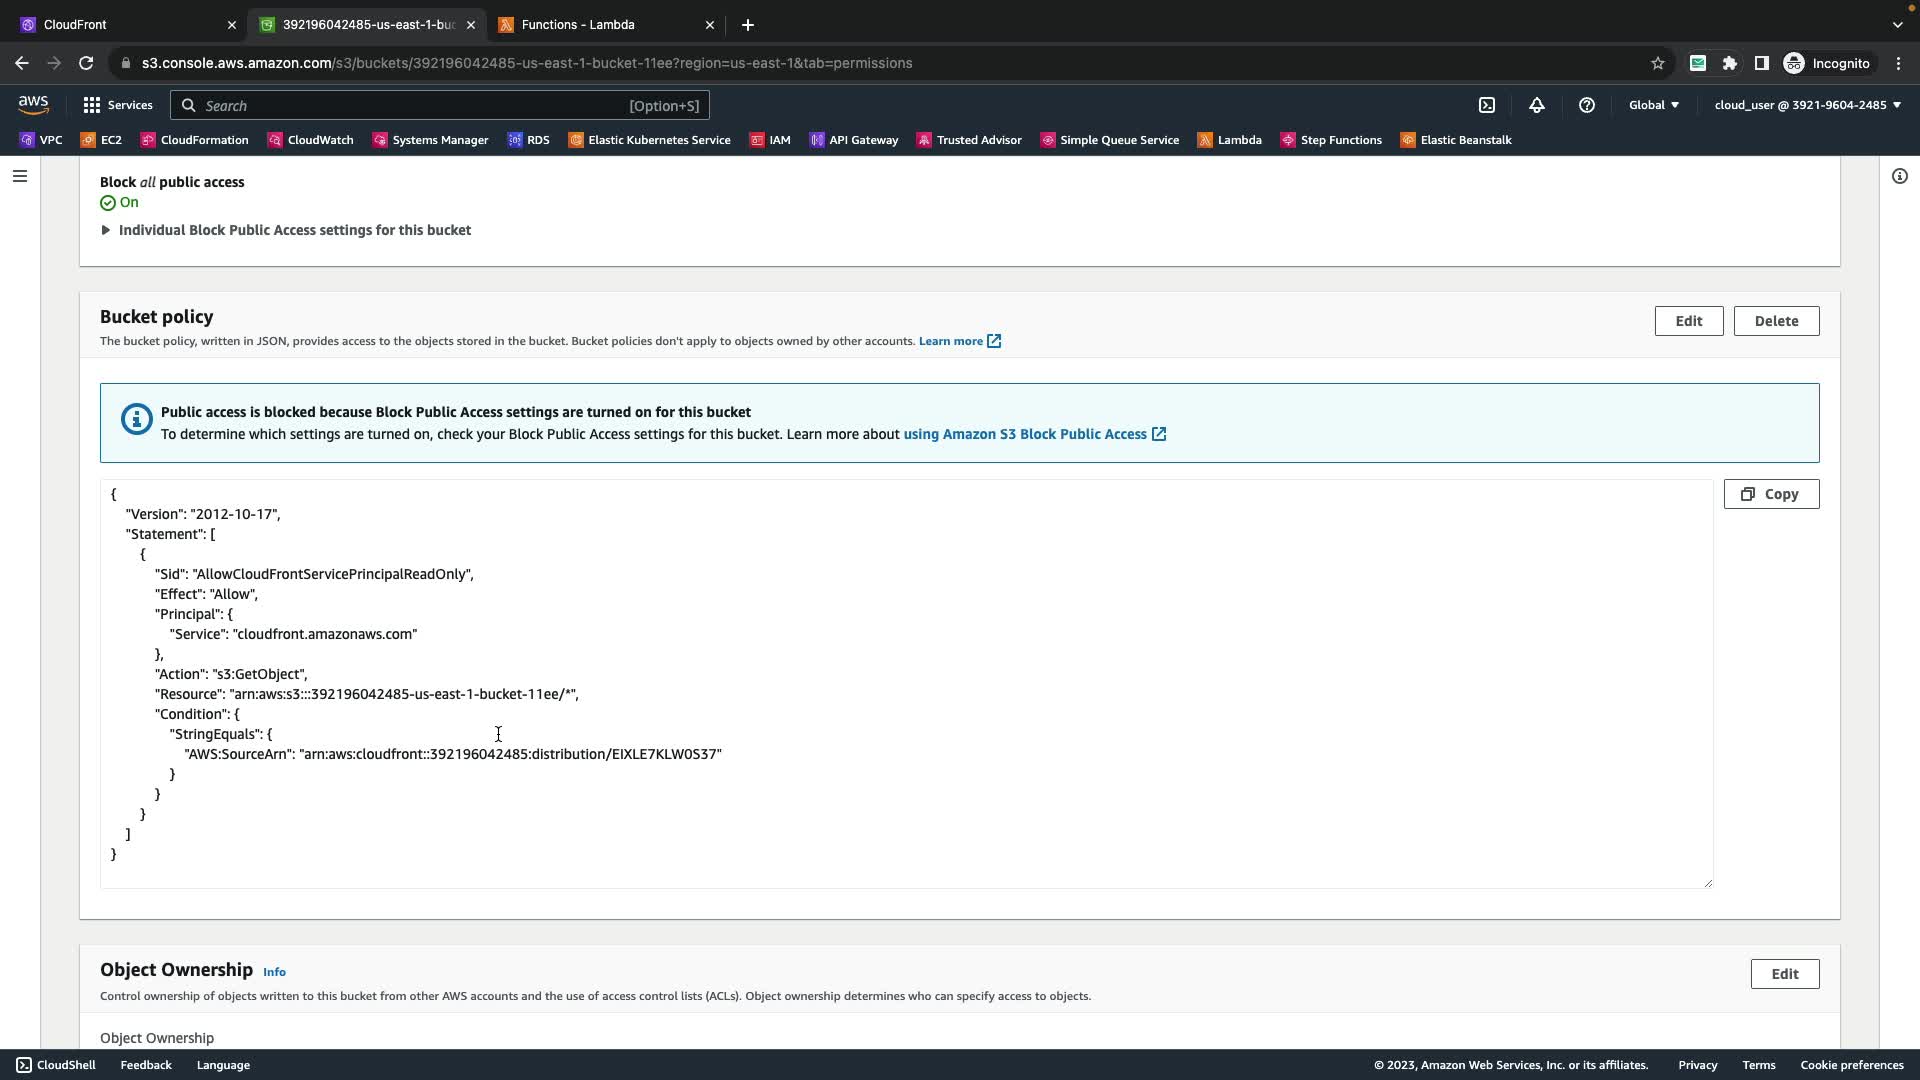Click Edit for the bucket policy
Image resolution: width=1920 pixels, height=1080 pixels.
(1688, 321)
